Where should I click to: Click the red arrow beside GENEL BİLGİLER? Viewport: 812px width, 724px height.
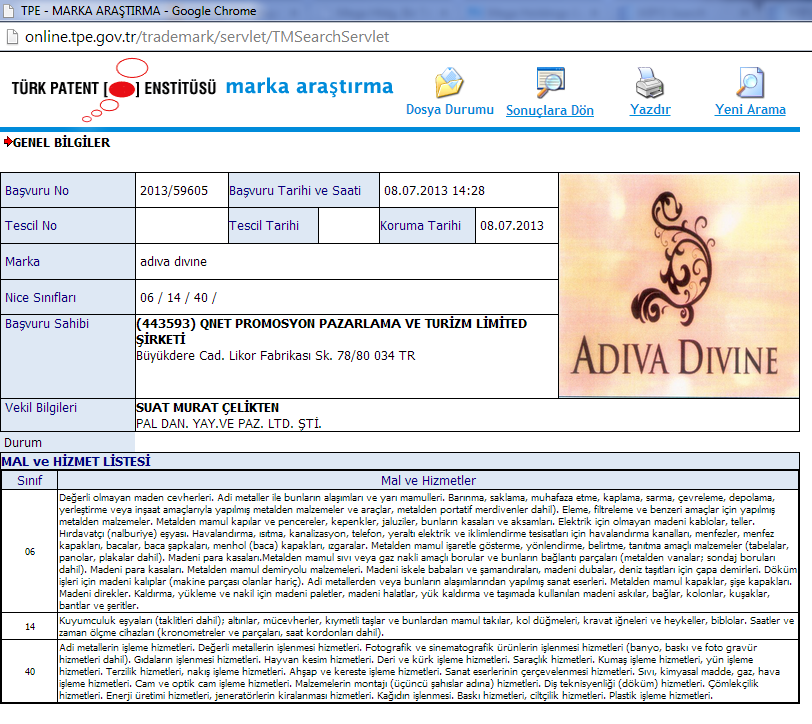(8, 141)
